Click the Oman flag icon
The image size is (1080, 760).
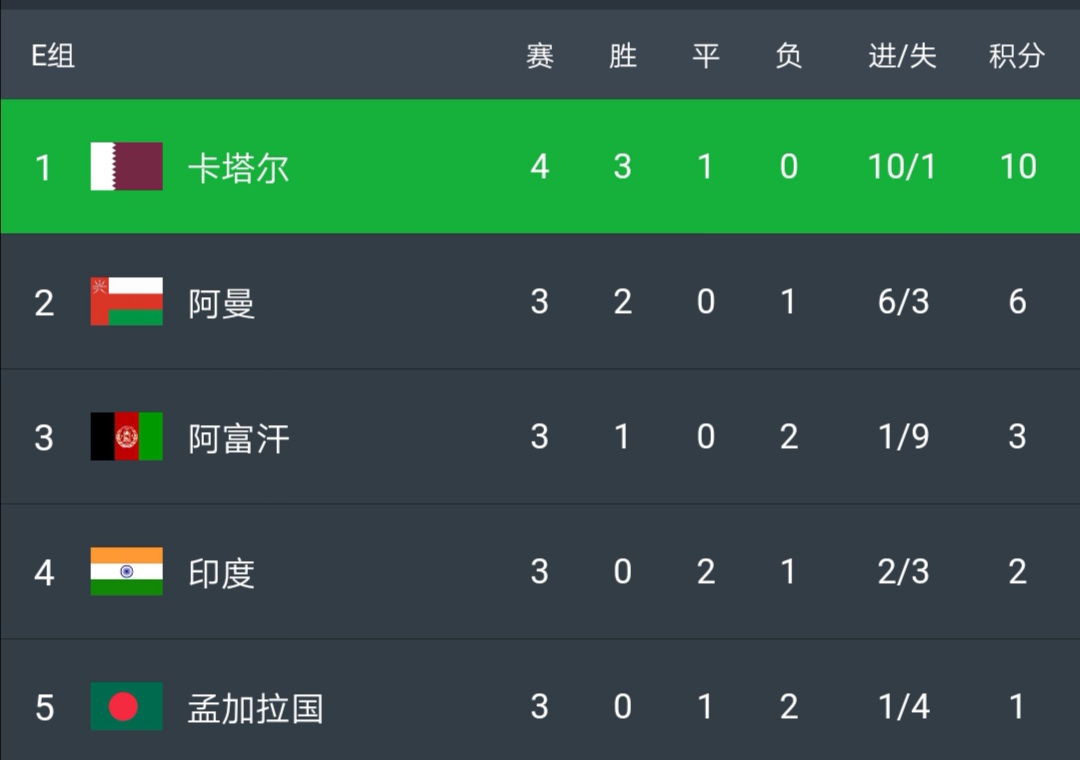[125, 302]
